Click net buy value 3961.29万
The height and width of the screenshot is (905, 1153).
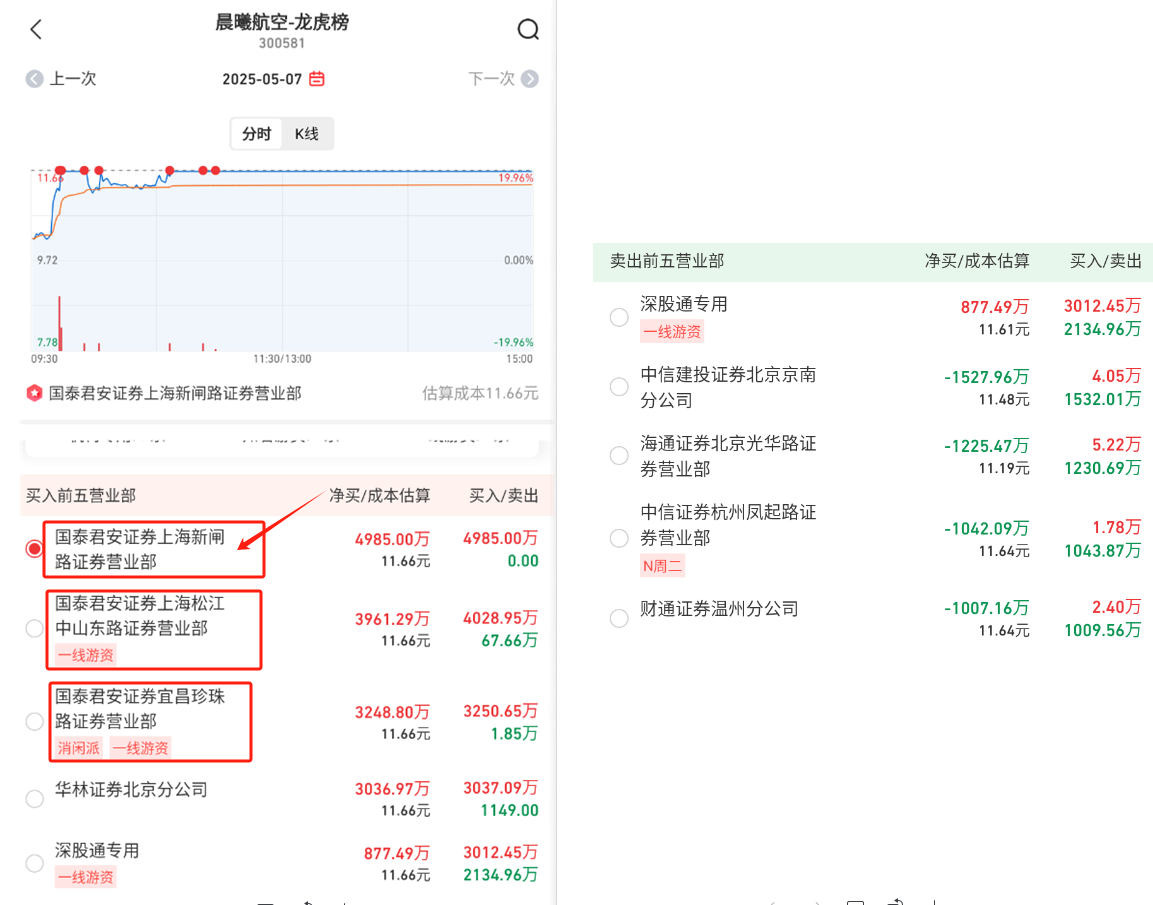pyautogui.click(x=392, y=619)
